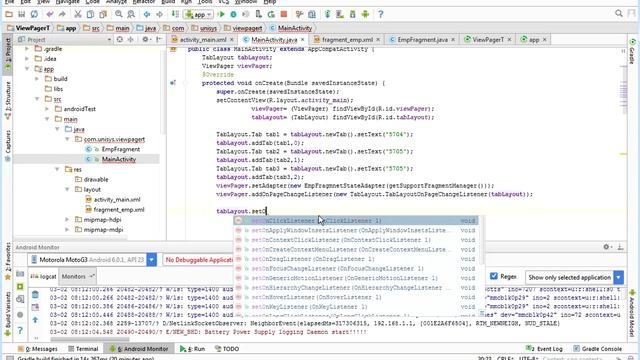
Task: Click Android Monitor settings gear icon
Action: pyautogui.click(x=607, y=247)
